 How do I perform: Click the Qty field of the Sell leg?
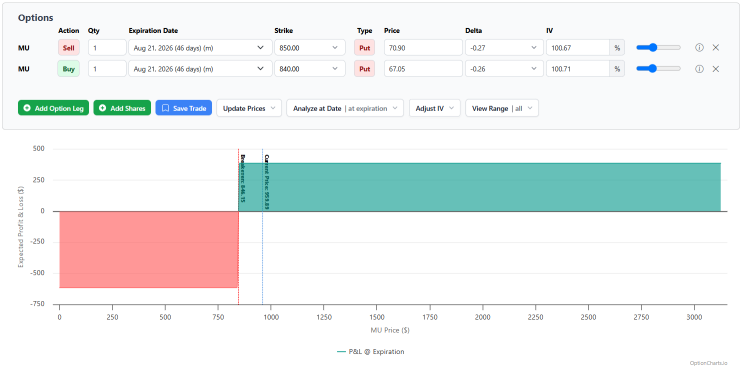pyautogui.click(x=107, y=47)
